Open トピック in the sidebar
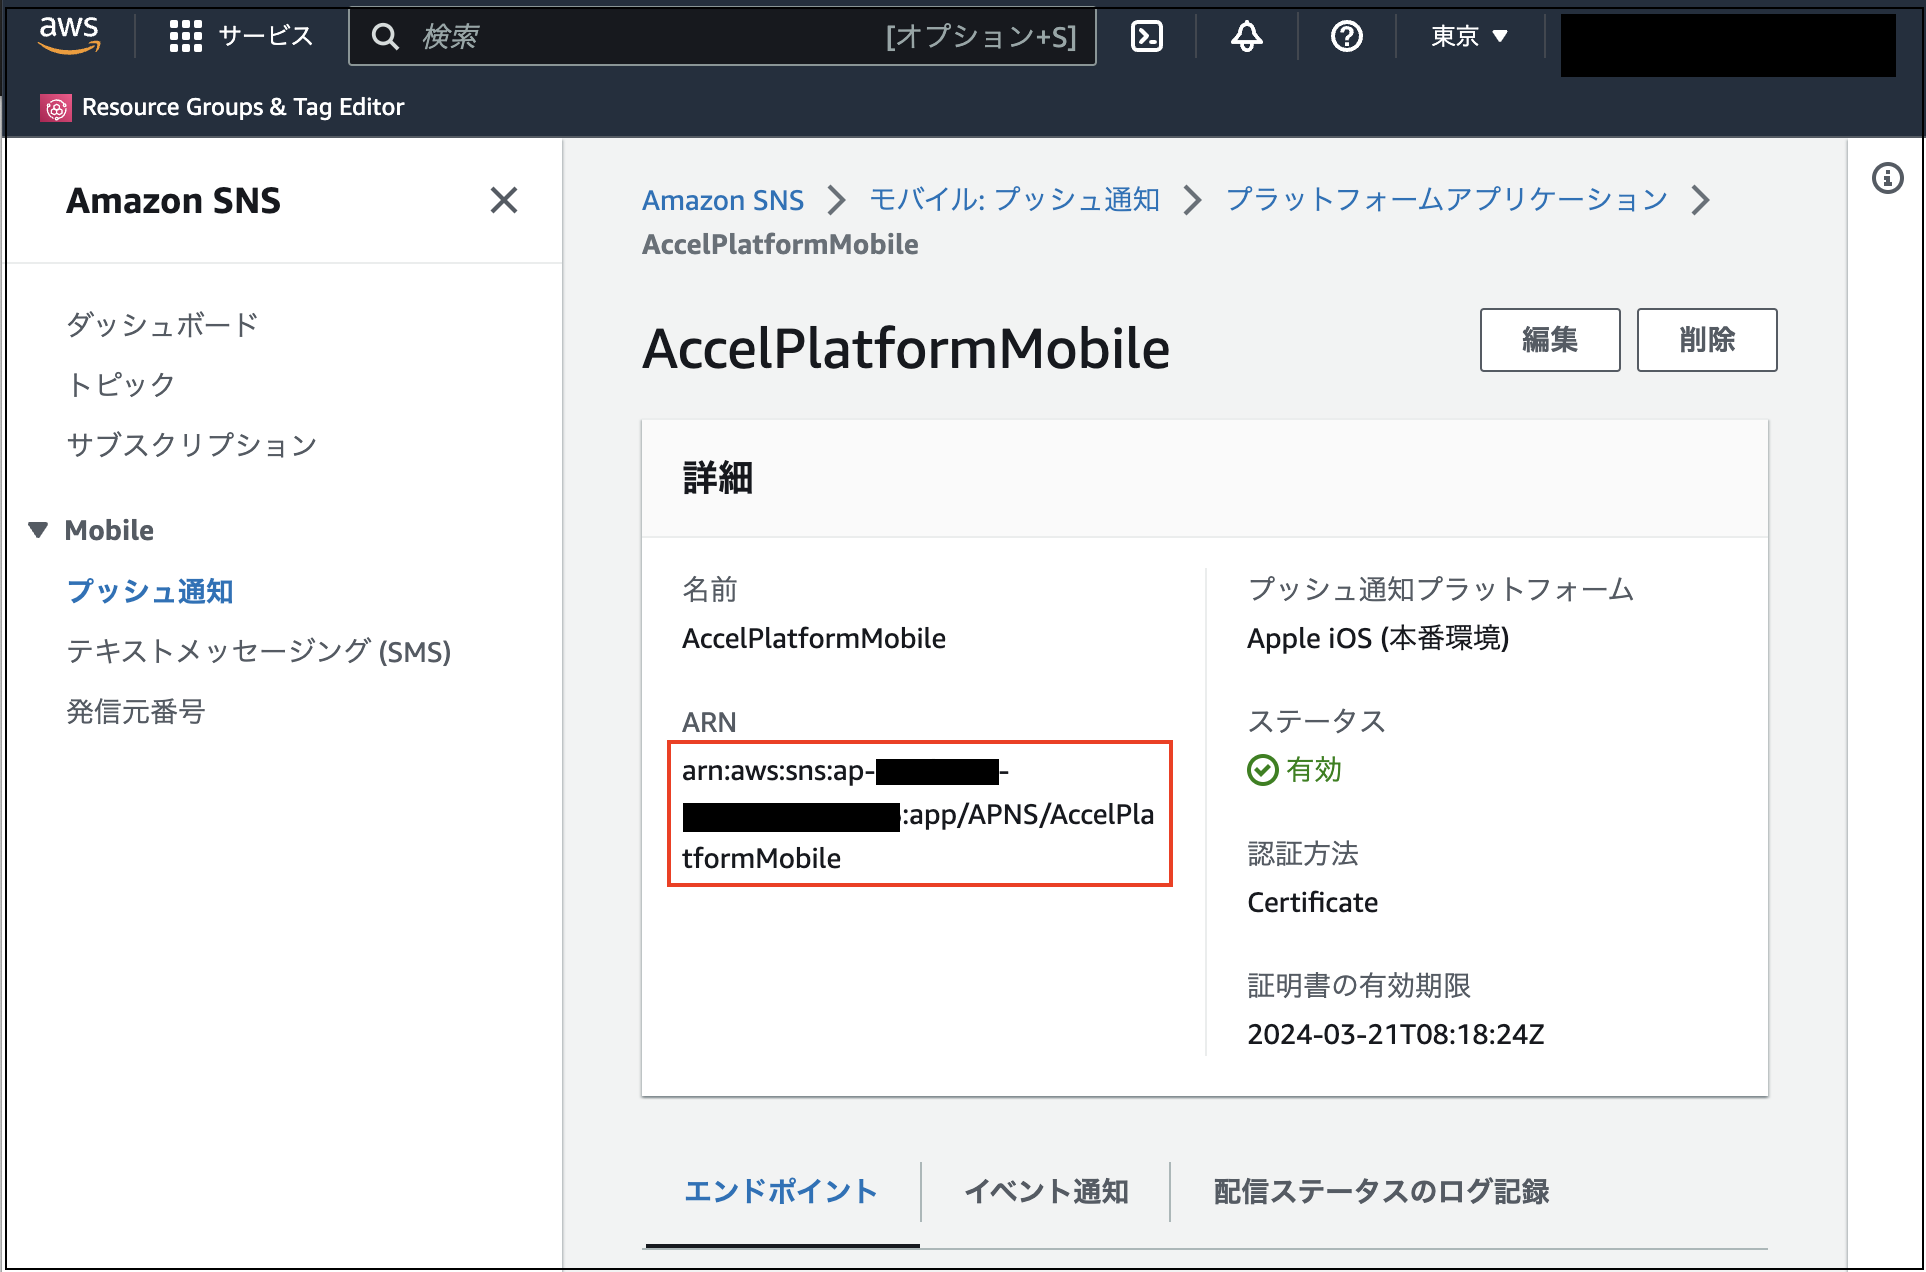1926x1272 pixels. (x=120, y=384)
